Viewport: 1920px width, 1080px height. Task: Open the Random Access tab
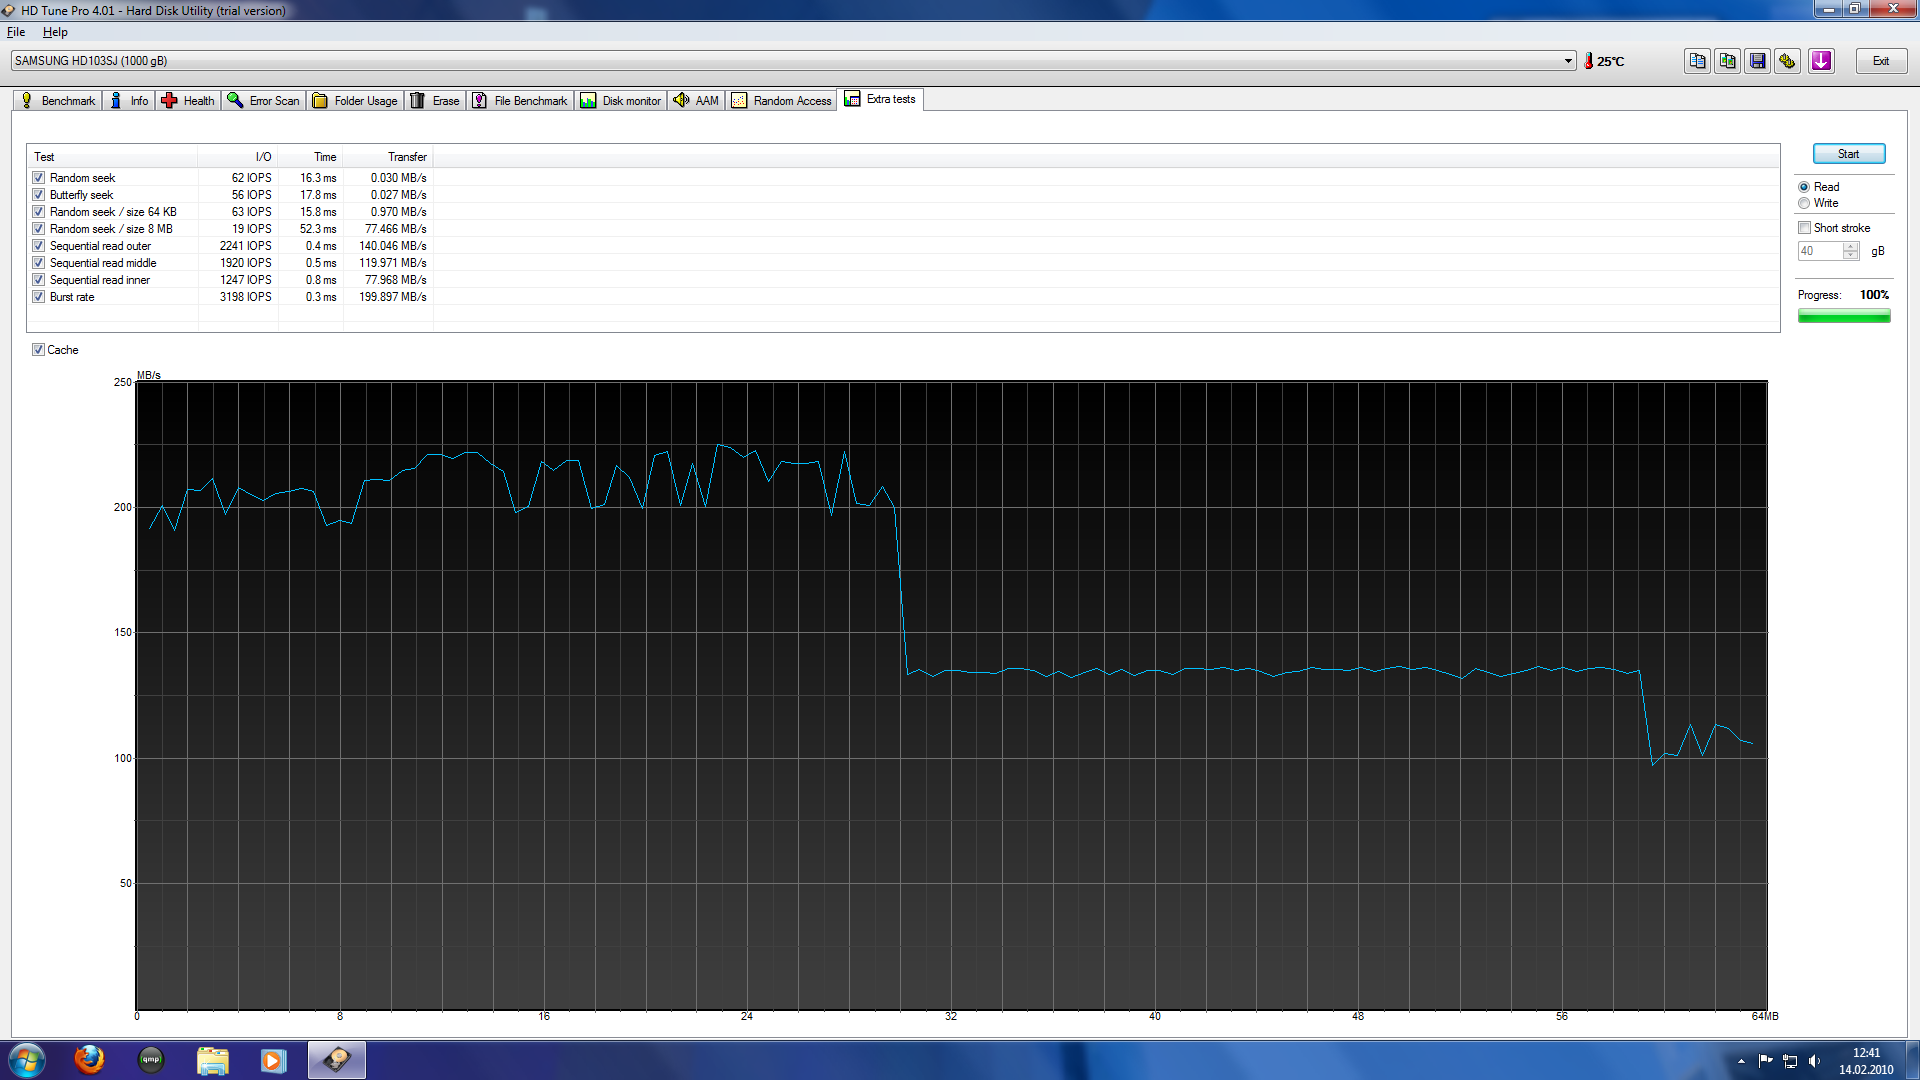point(782,101)
